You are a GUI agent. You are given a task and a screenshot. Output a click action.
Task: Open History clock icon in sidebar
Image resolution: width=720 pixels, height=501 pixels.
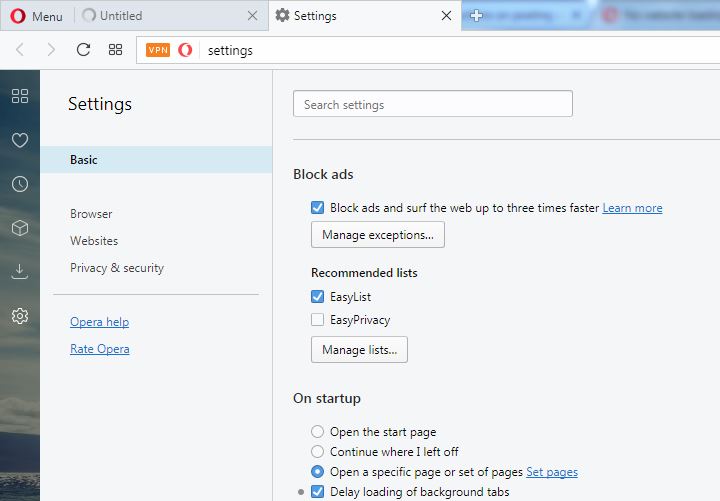(x=20, y=184)
